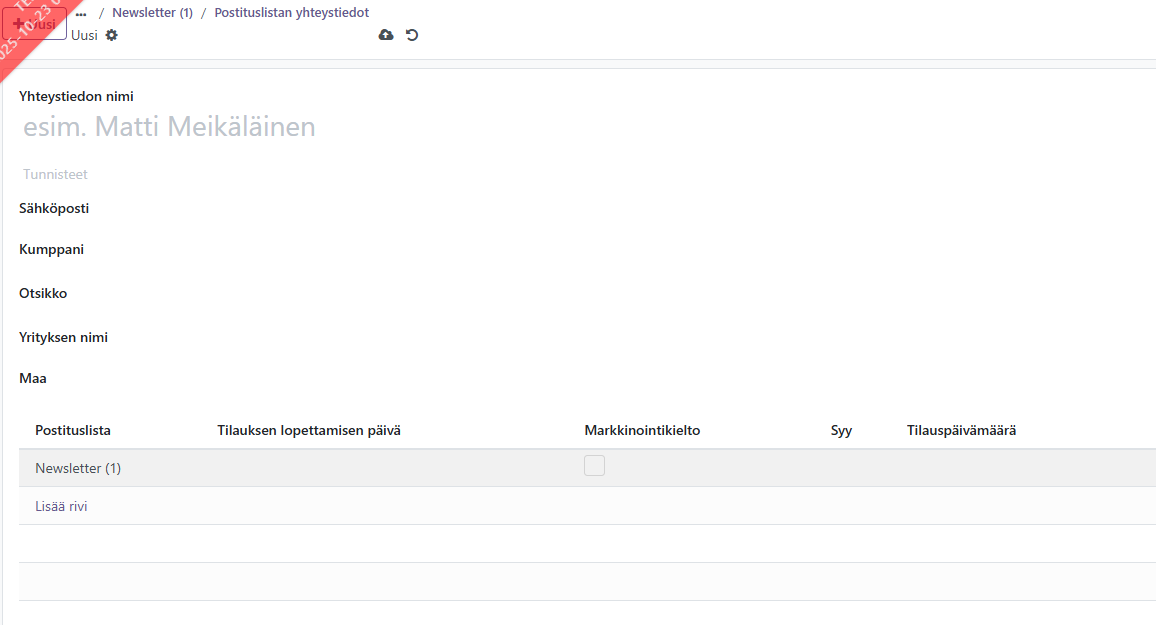
Task: Add a row with Lisää rivi
Action: pos(61,506)
